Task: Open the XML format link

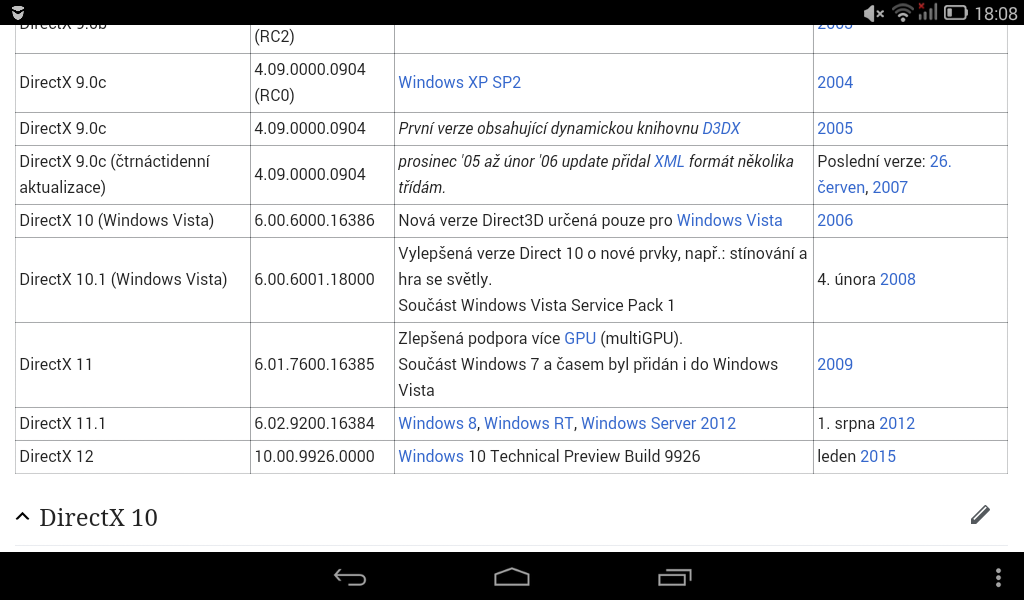Action: click(669, 161)
